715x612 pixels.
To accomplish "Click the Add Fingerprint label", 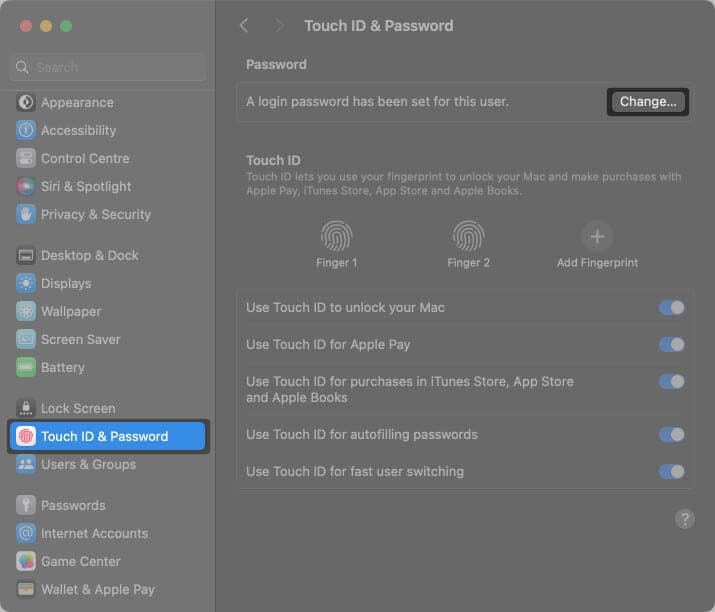I will 597,263.
